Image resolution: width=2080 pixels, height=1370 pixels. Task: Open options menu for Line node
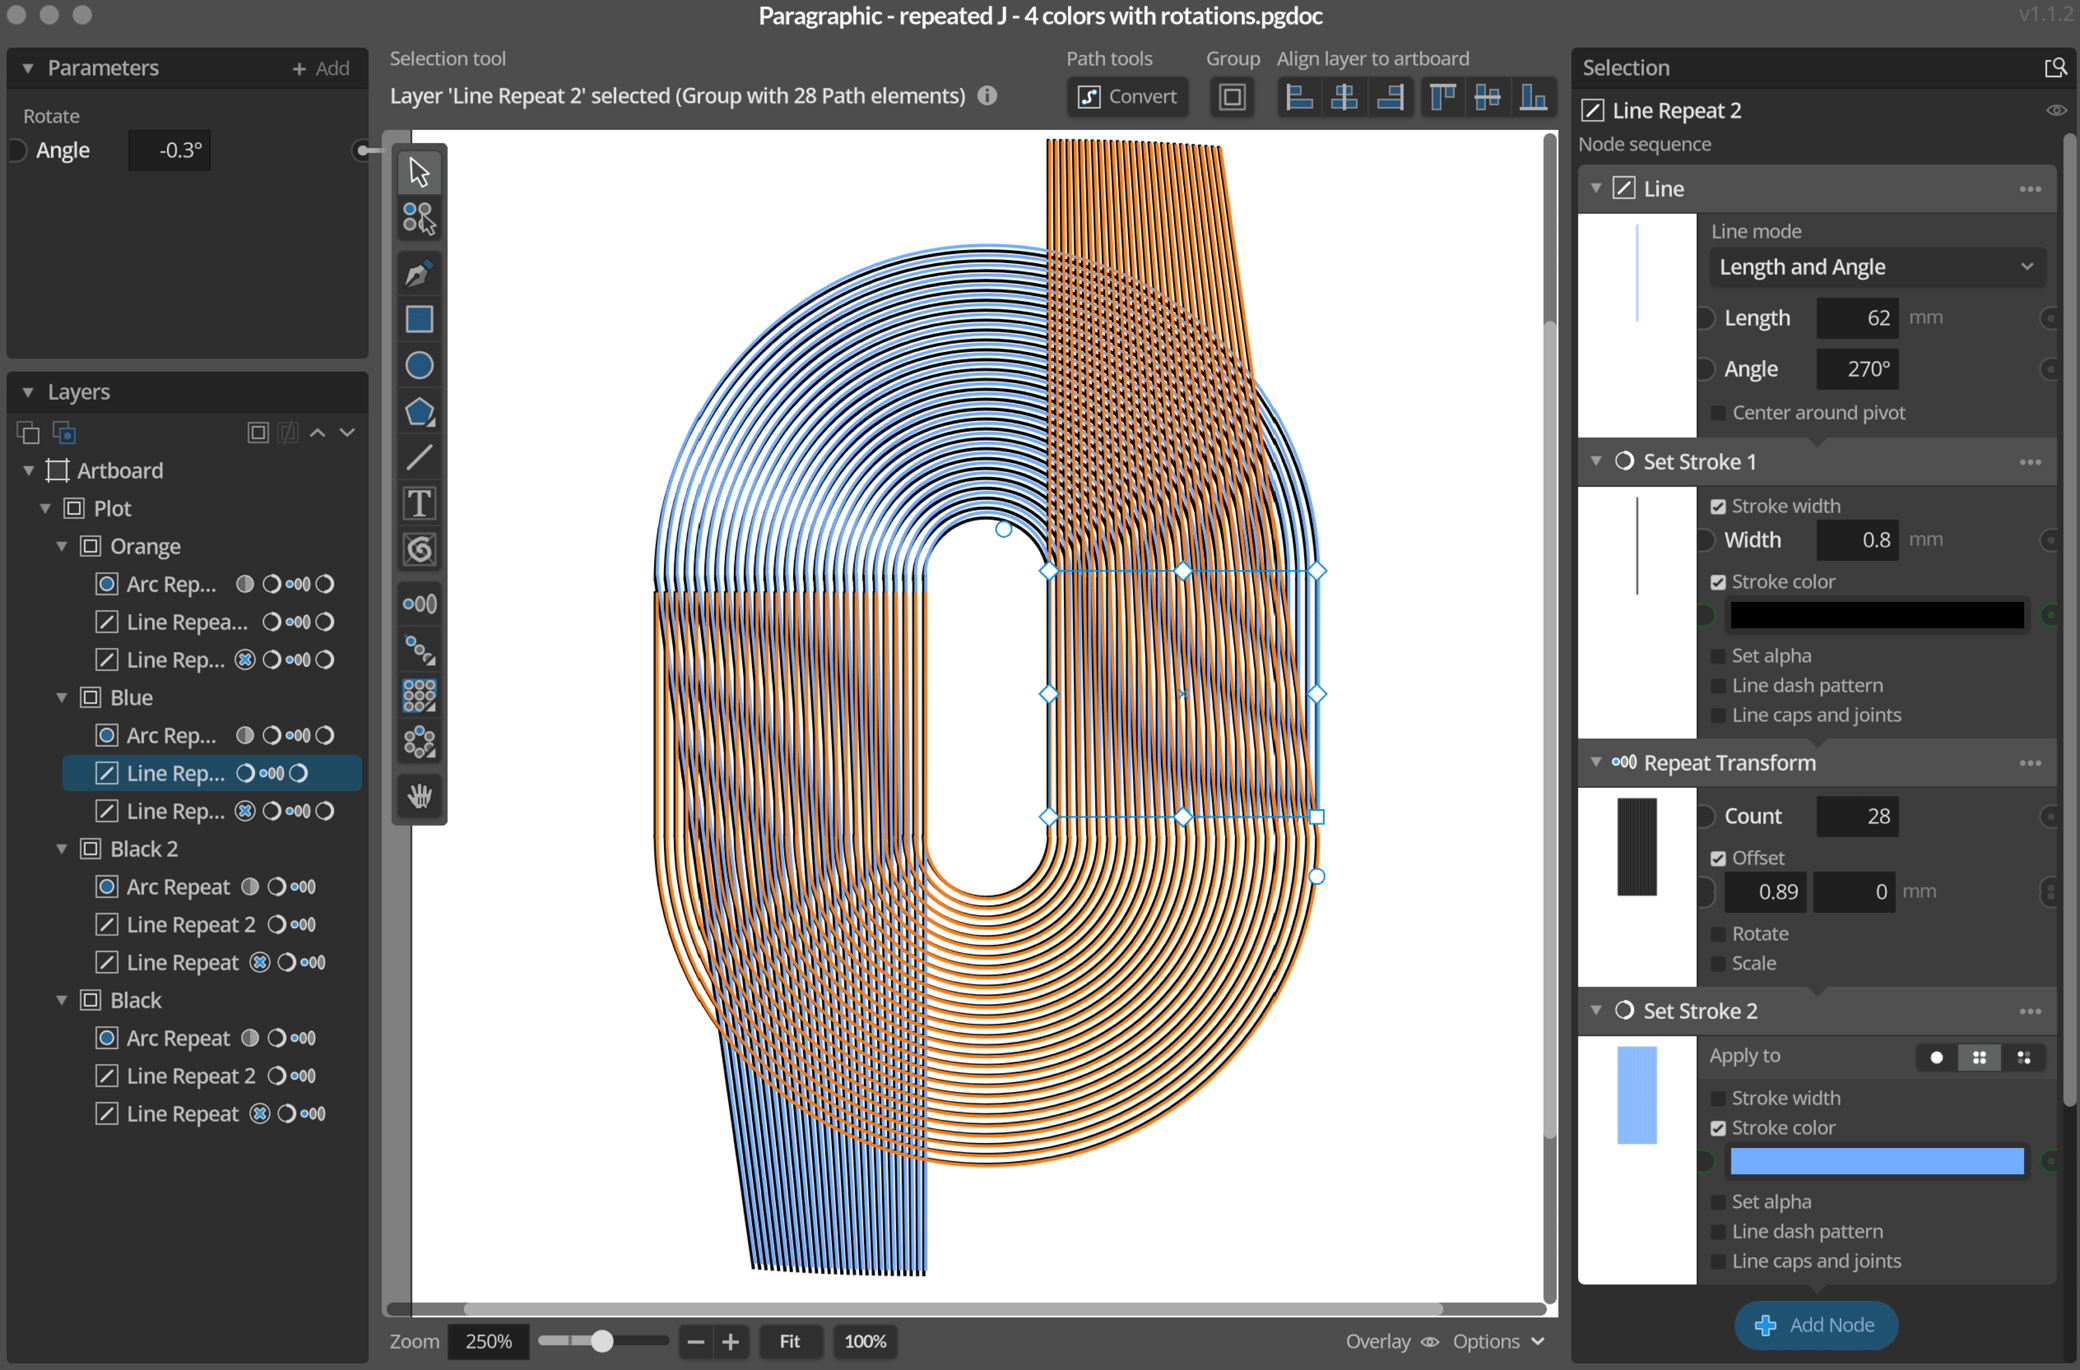[x=2030, y=189]
